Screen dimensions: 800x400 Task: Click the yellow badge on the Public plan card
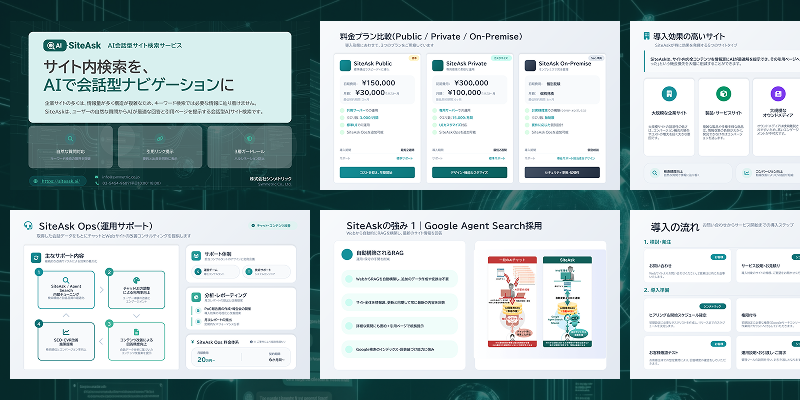pyautogui.click(x=413, y=58)
